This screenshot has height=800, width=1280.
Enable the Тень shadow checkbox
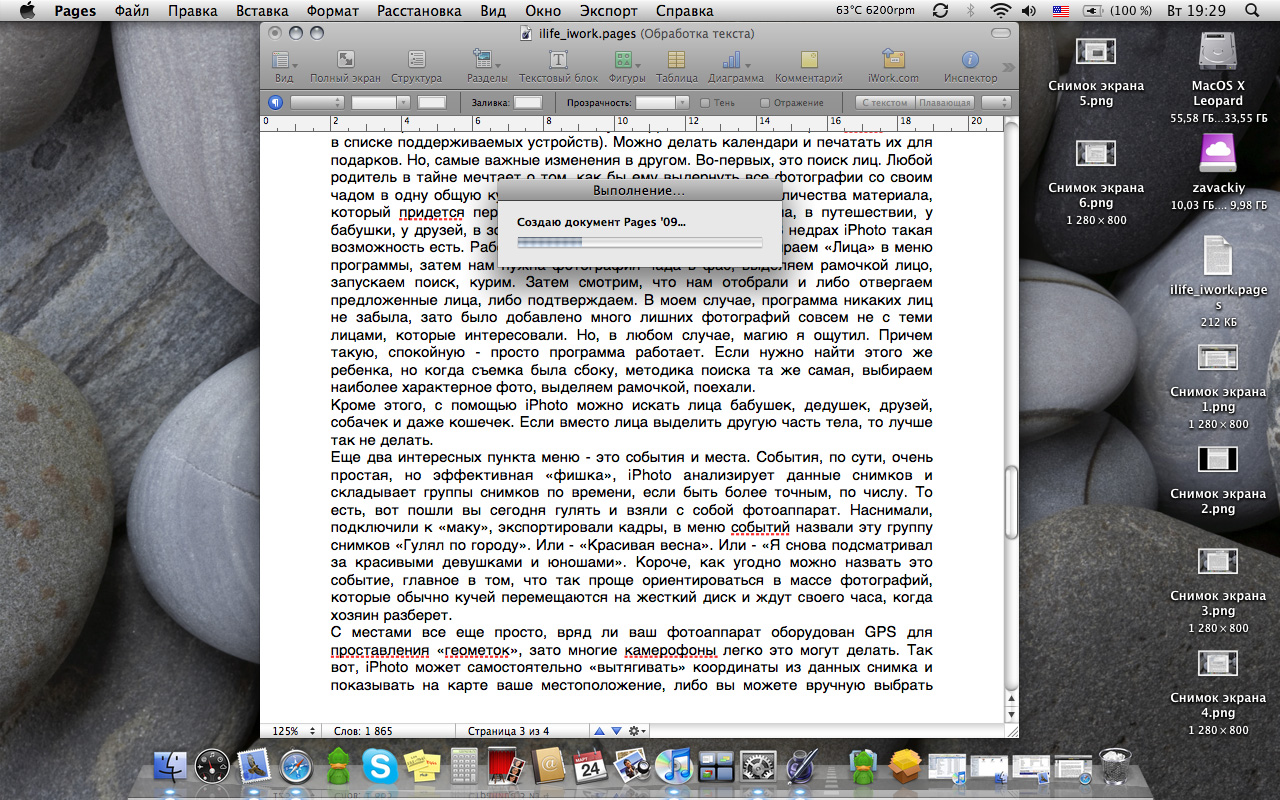tap(705, 103)
